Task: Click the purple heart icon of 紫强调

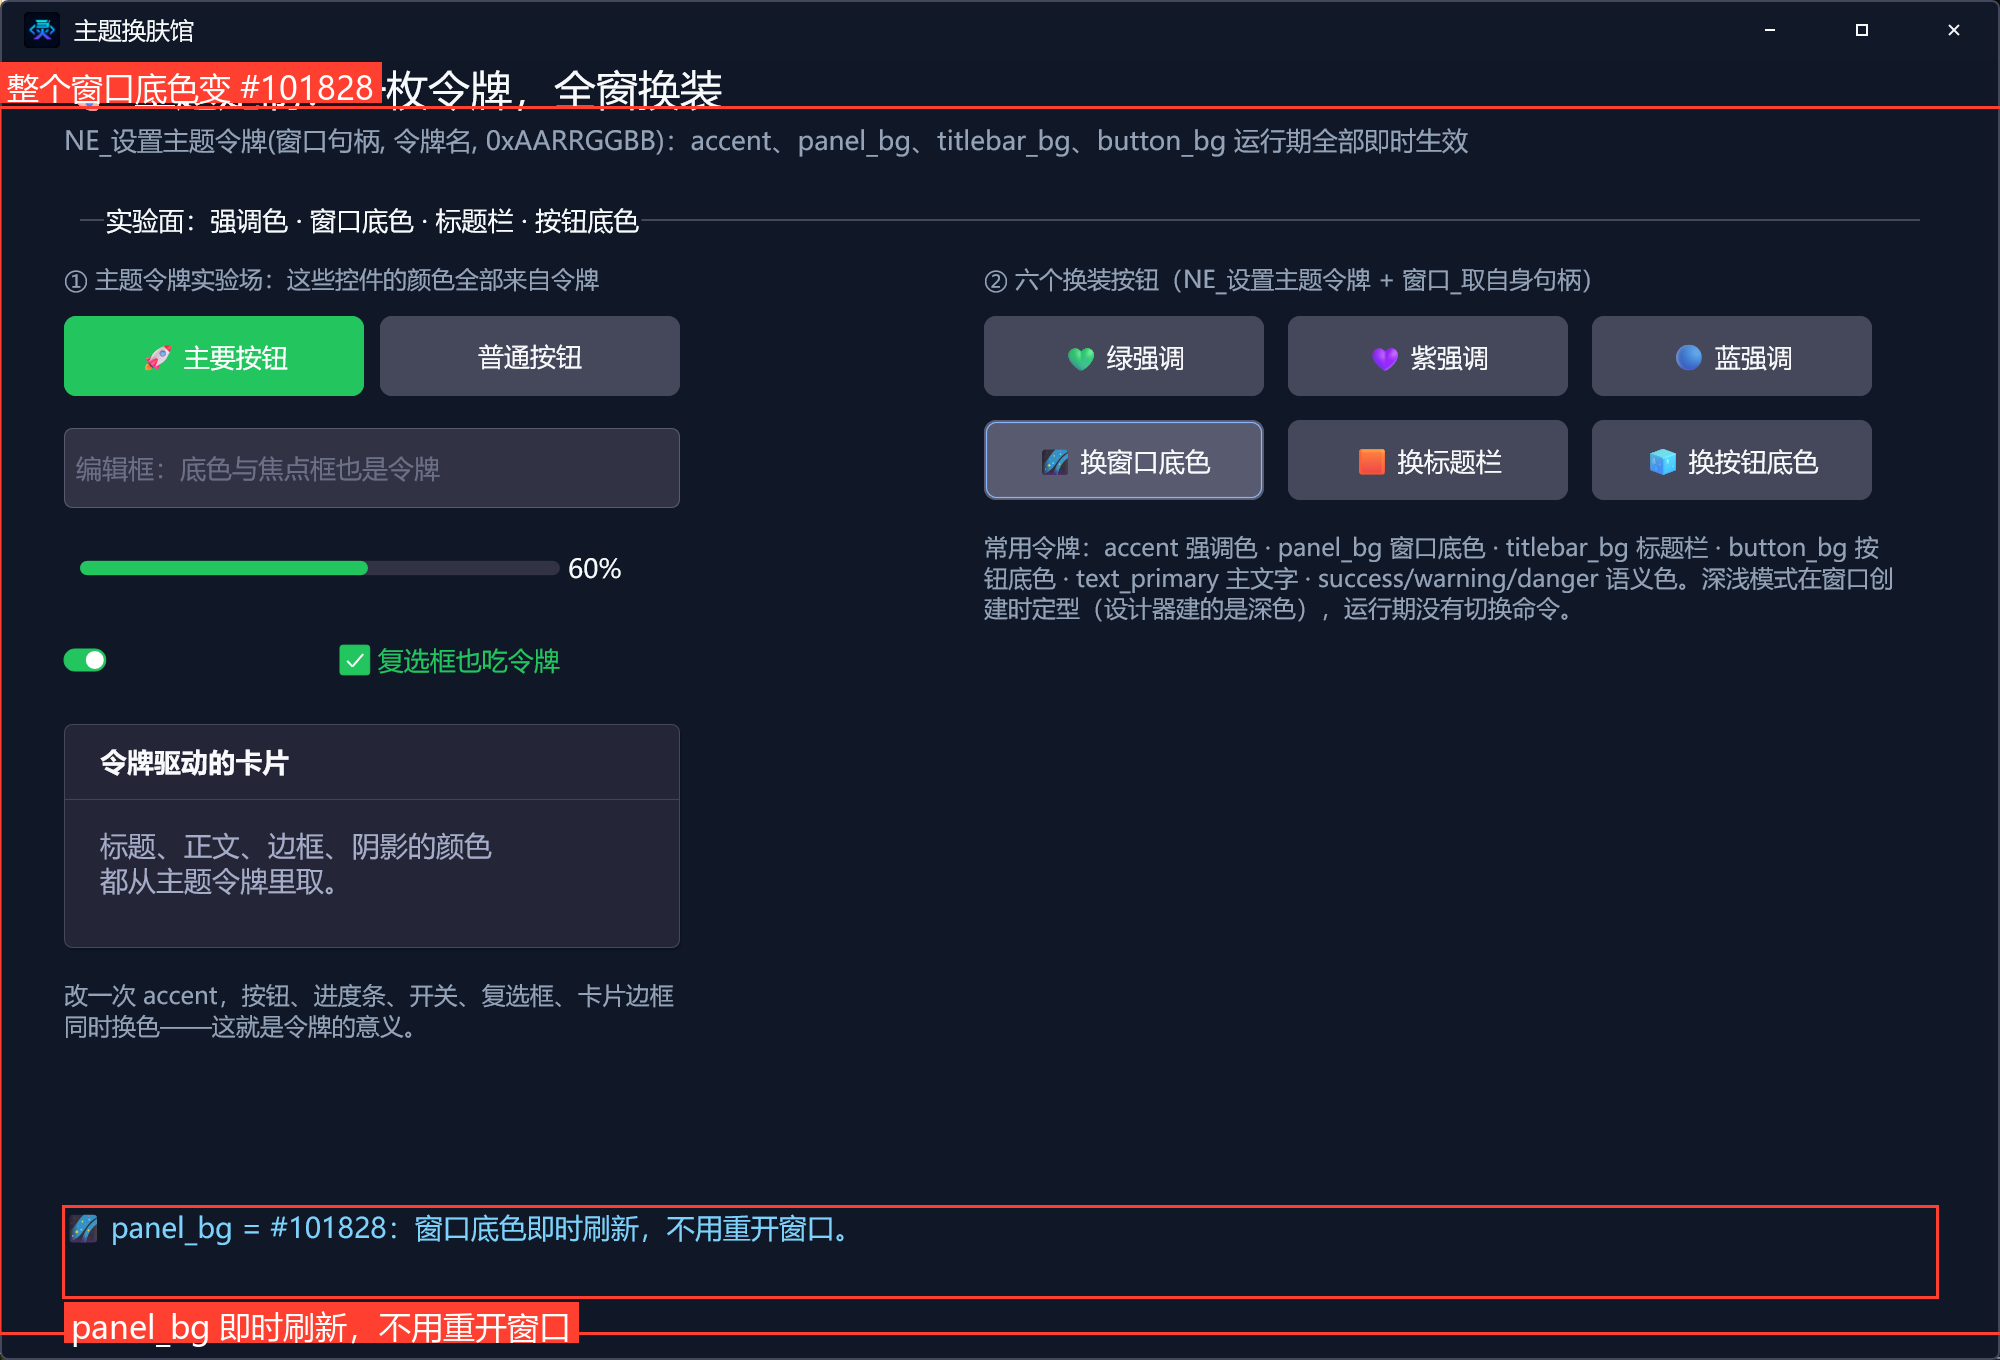Action: coord(1385,358)
